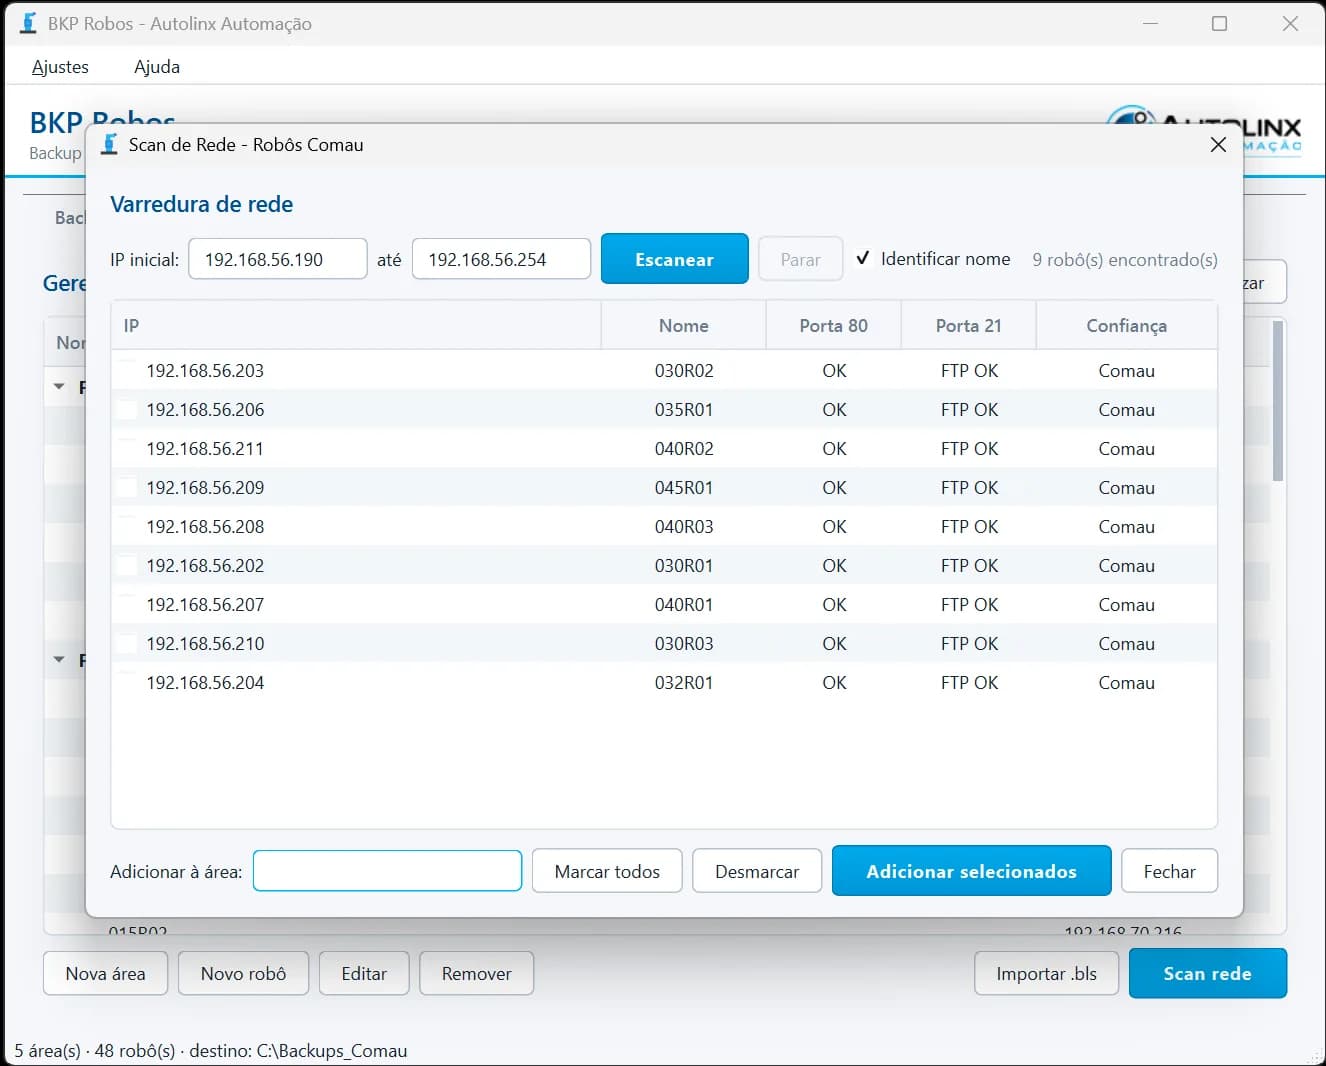The width and height of the screenshot is (1326, 1066).
Task: Click Nova área in the main window
Action: click(105, 973)
